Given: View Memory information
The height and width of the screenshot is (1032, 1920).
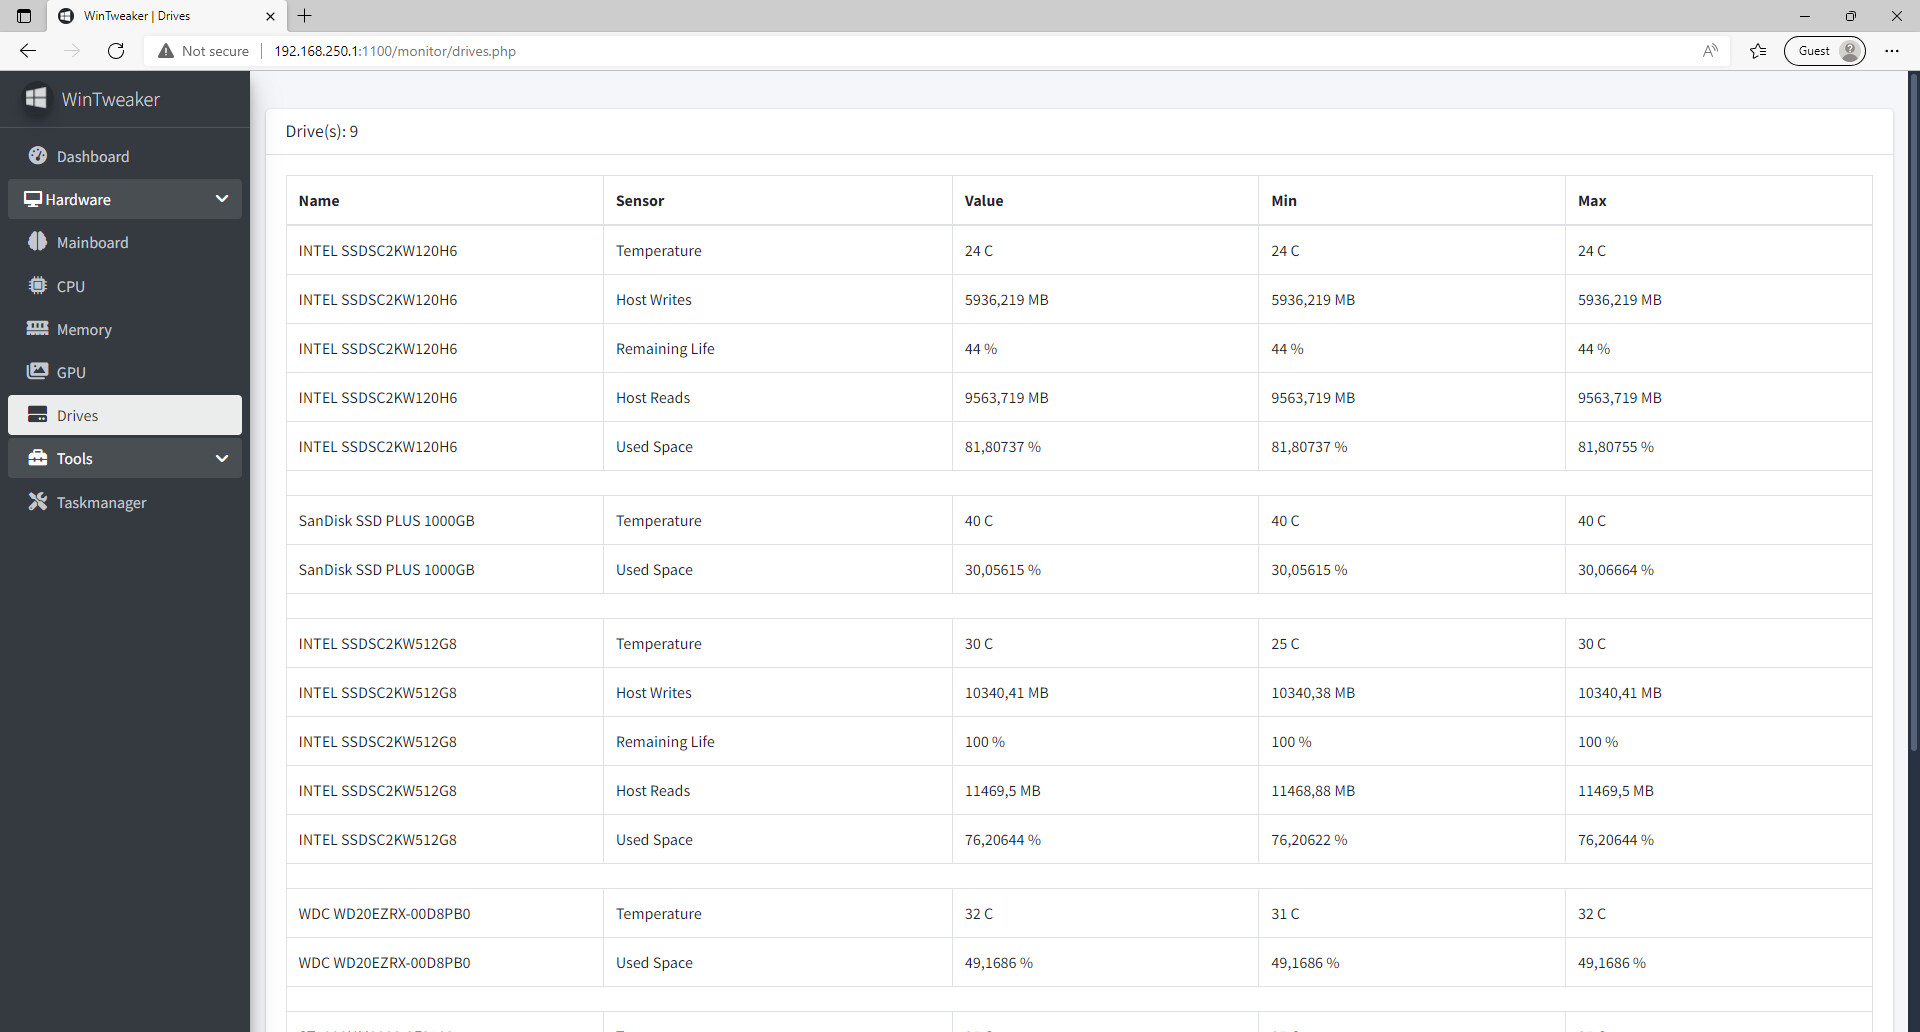Looking at the screenshot, I should point(84,329).
